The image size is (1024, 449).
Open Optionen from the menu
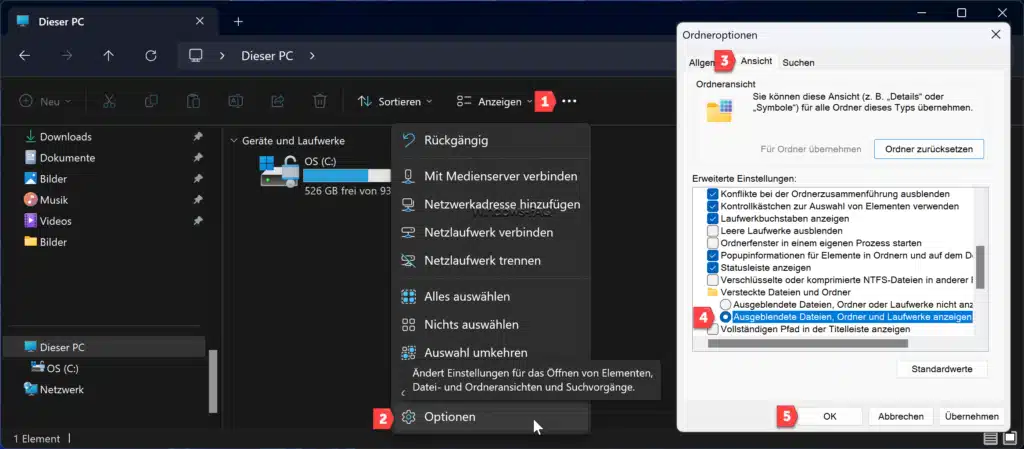point(490,416)
